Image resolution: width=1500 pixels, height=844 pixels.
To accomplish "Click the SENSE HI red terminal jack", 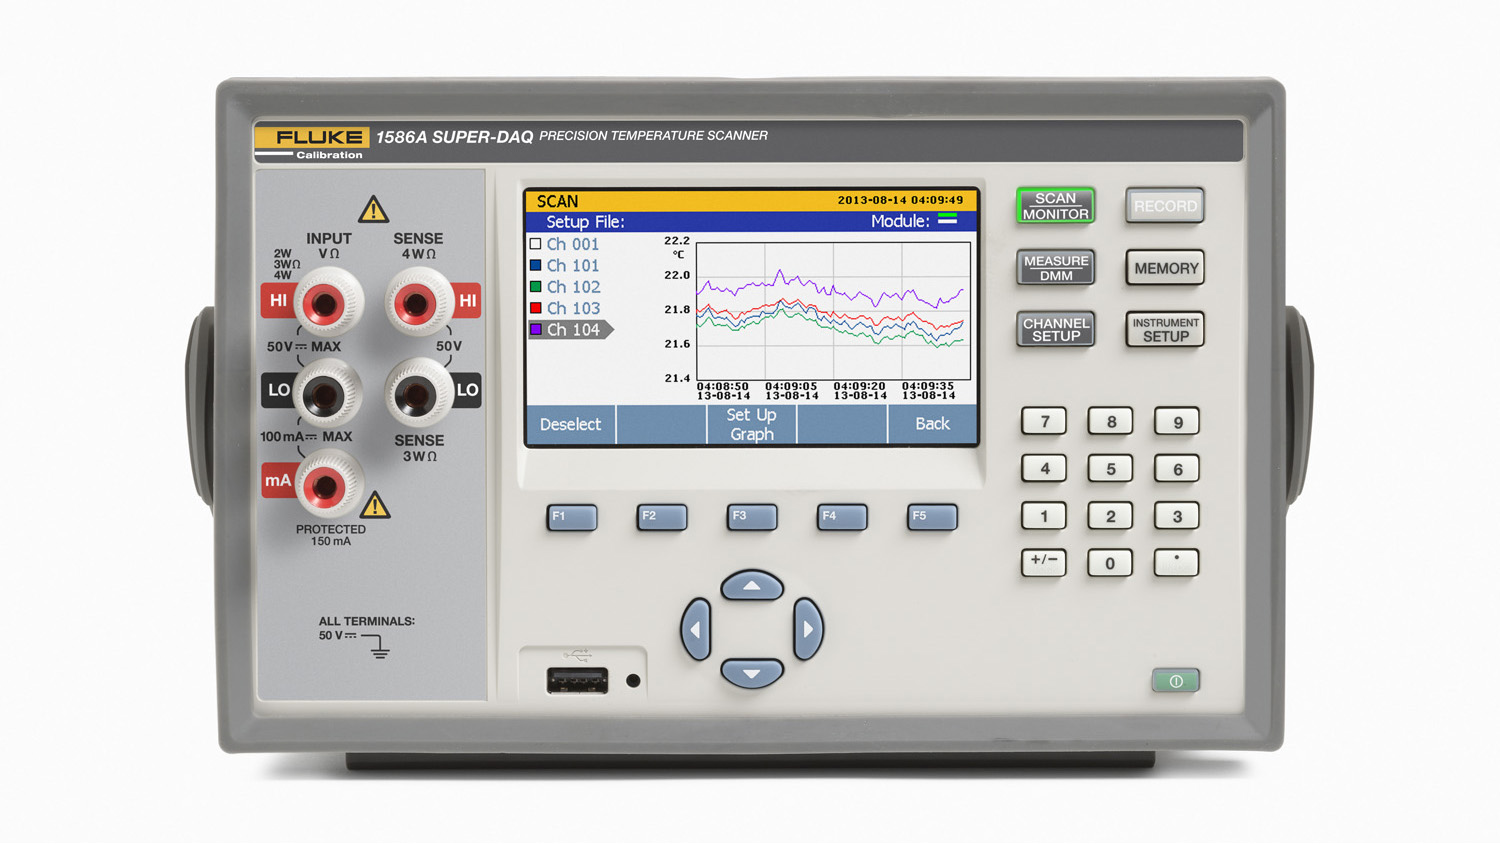I will (x=415, y=302).
